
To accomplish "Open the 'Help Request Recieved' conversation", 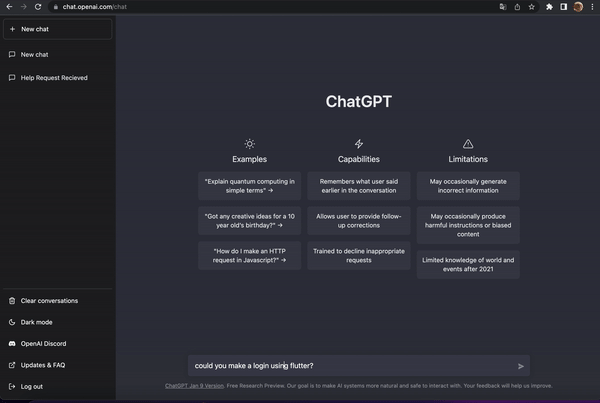I will pyautogui.click(x=57, y=78).
